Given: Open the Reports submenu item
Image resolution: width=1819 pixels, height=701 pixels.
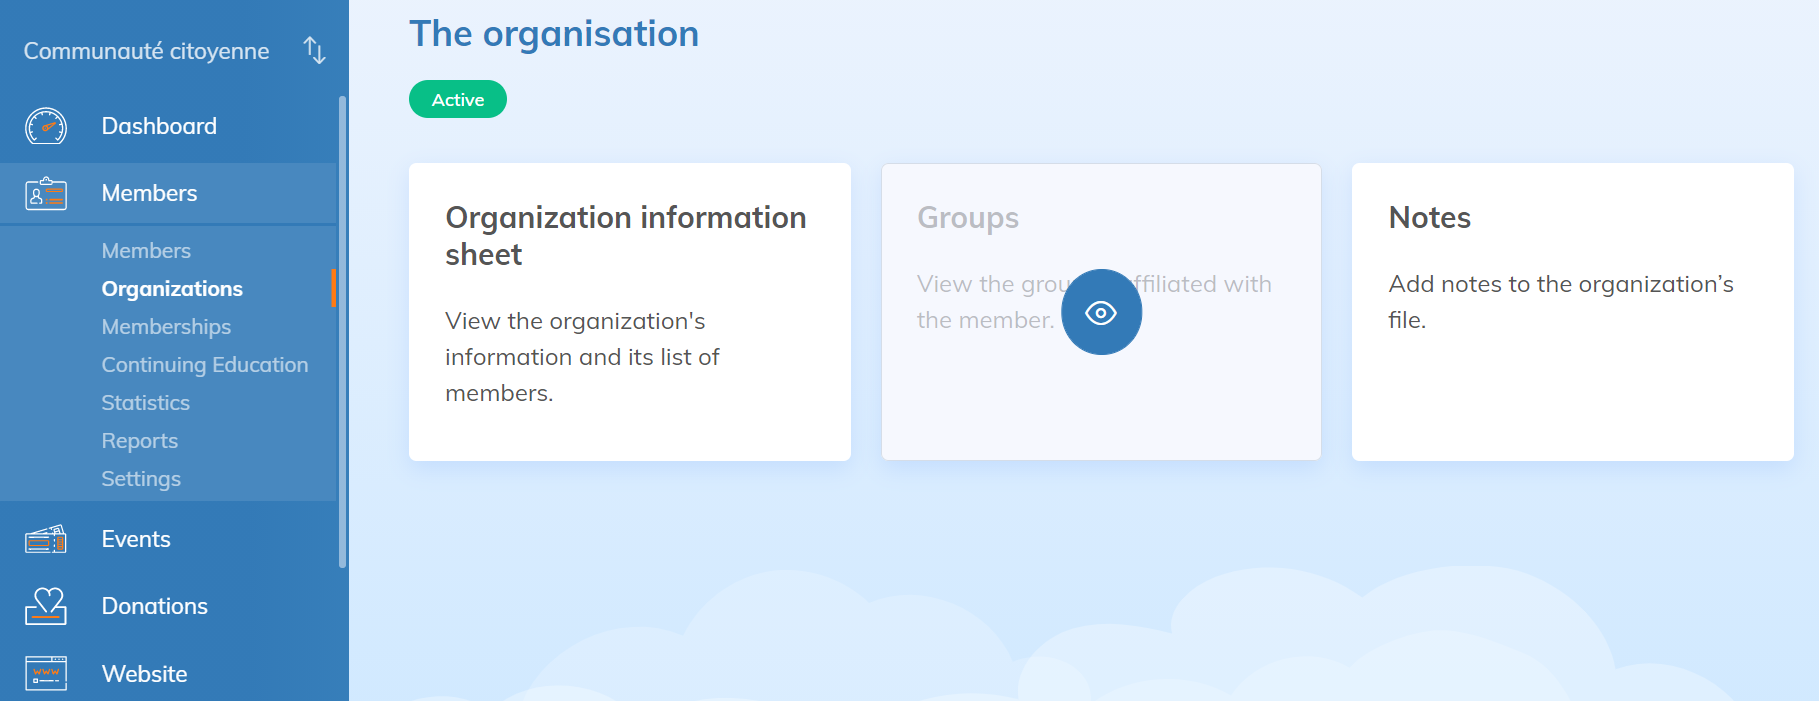Looking at the screenshot, I should click(139, 441).
